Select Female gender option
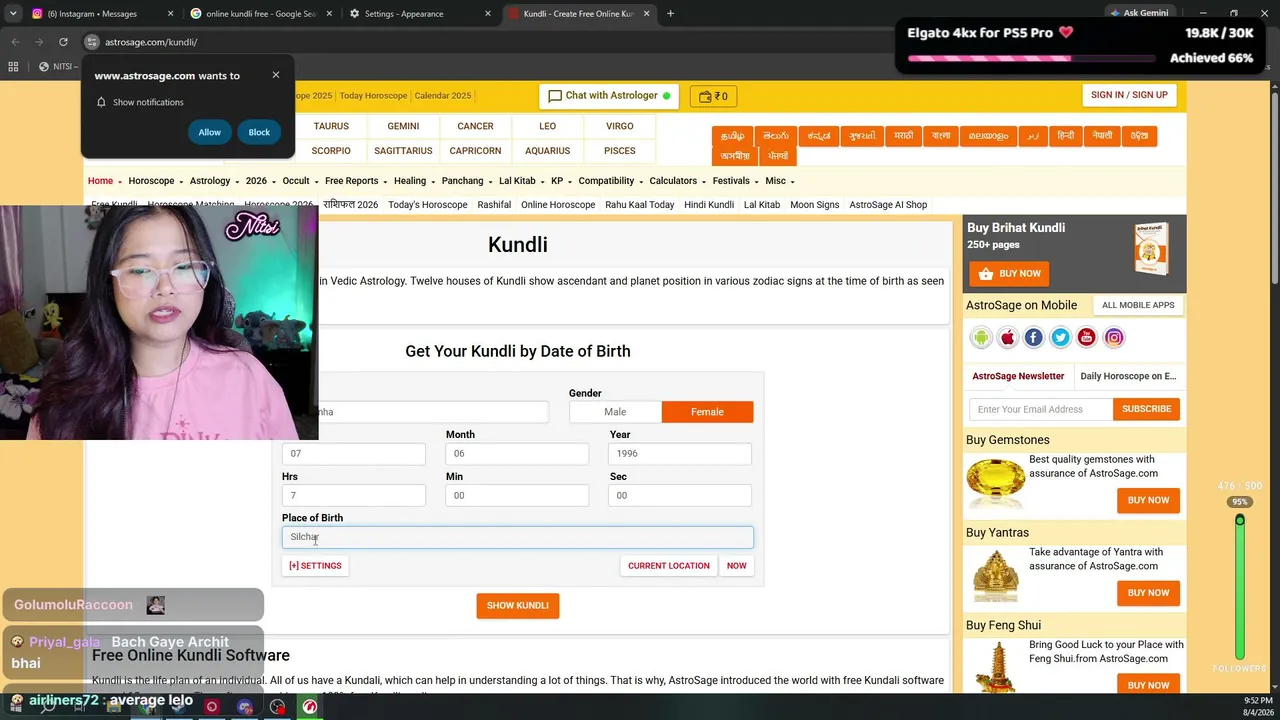Viewport: 1280px width, 720px height. [x=707, y=412]
